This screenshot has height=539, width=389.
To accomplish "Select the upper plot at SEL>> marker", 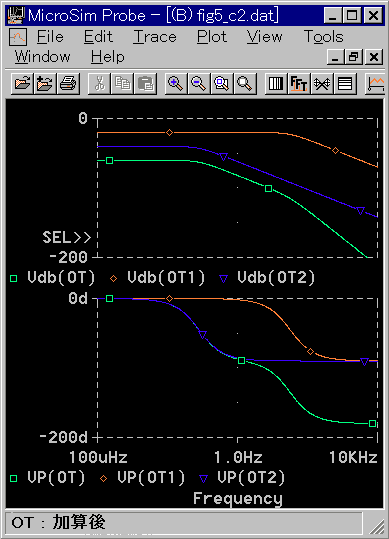I will (66, 237).
